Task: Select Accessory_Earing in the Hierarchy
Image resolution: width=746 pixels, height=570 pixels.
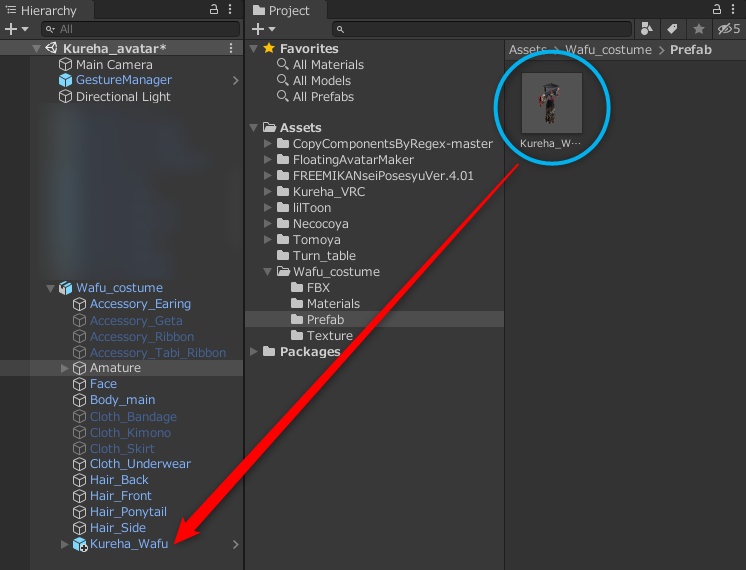Action: coord(140,304)
